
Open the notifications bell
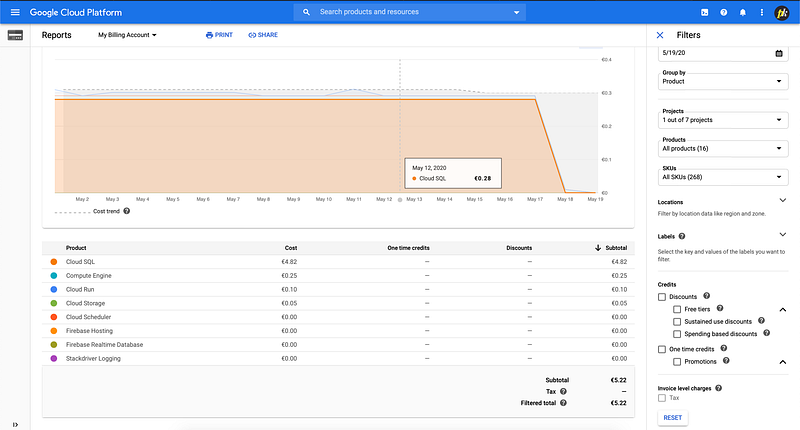(743, 12)
